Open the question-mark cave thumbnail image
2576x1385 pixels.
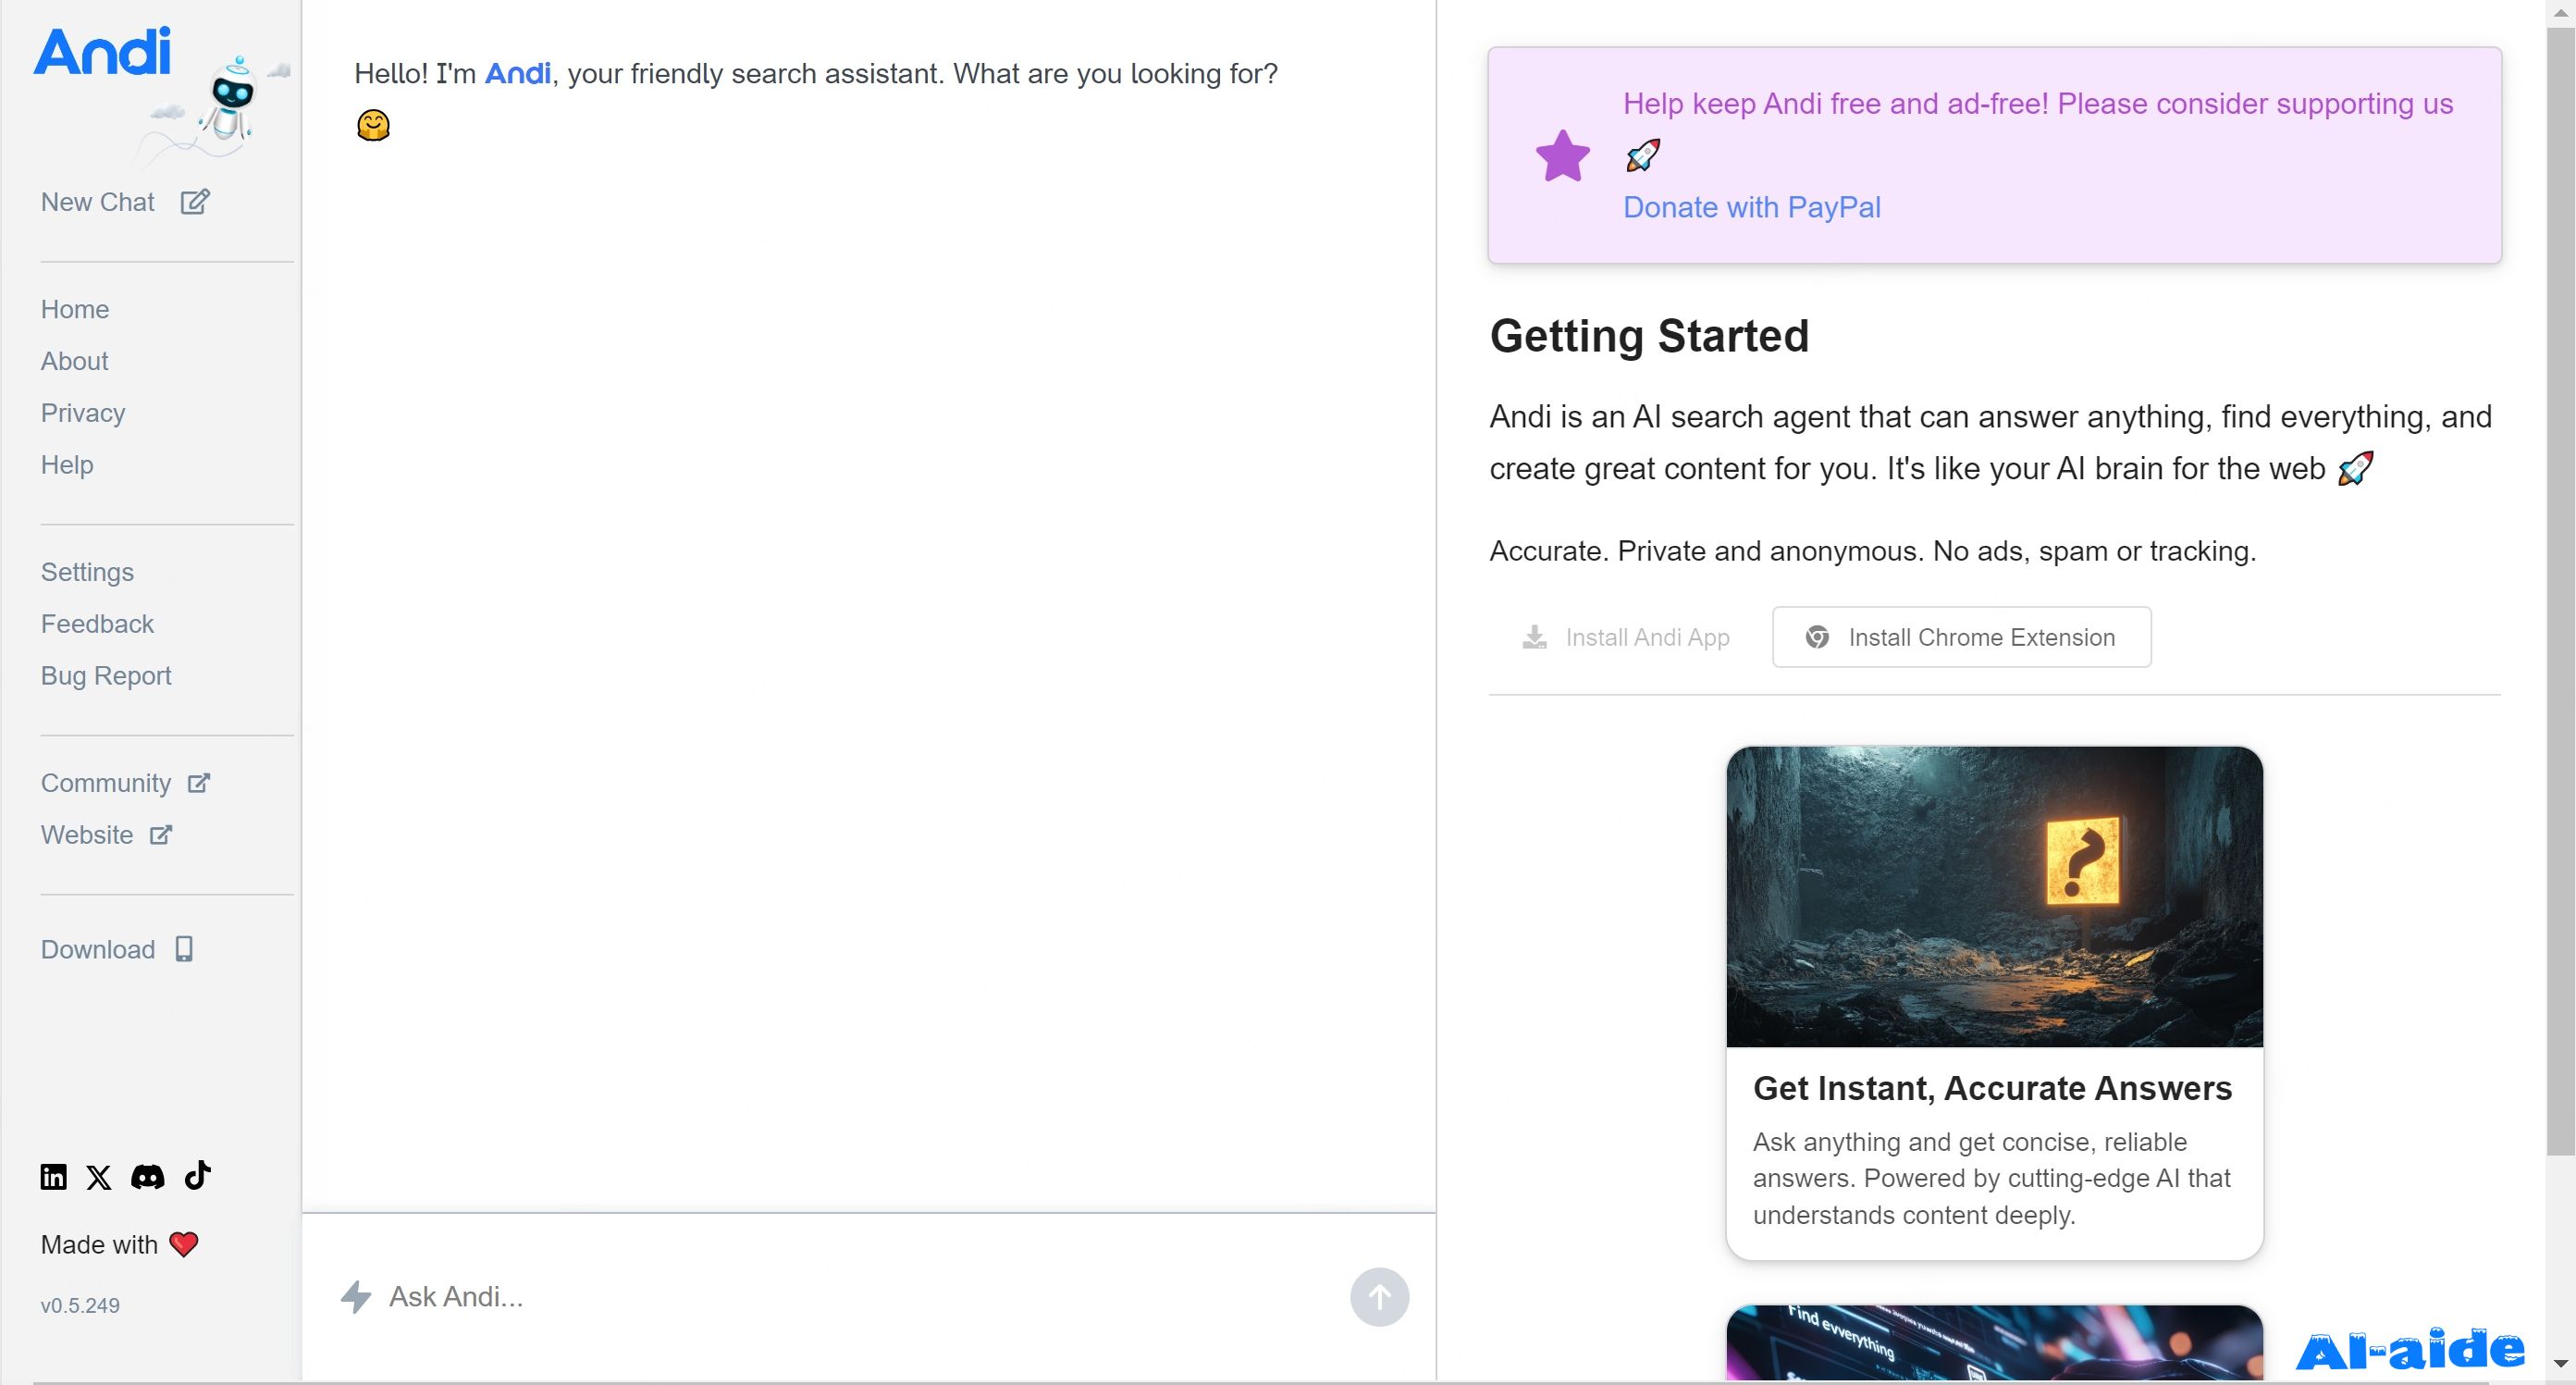tap(1994, 896)
